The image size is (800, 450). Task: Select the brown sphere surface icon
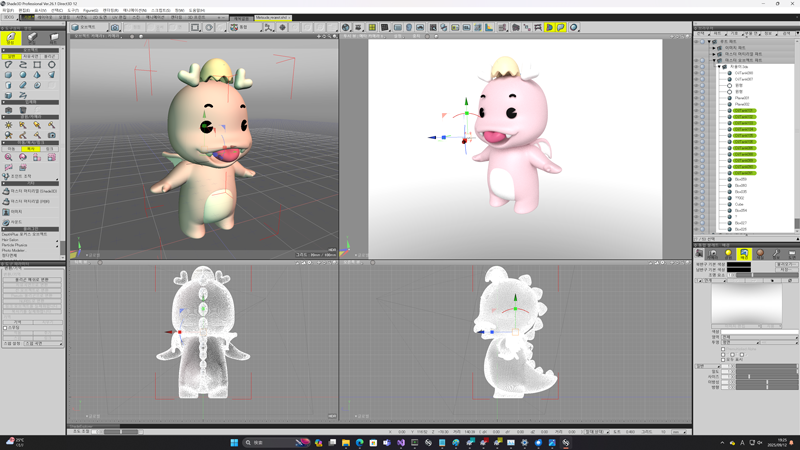pyautogui.click(x=759, y=254)
